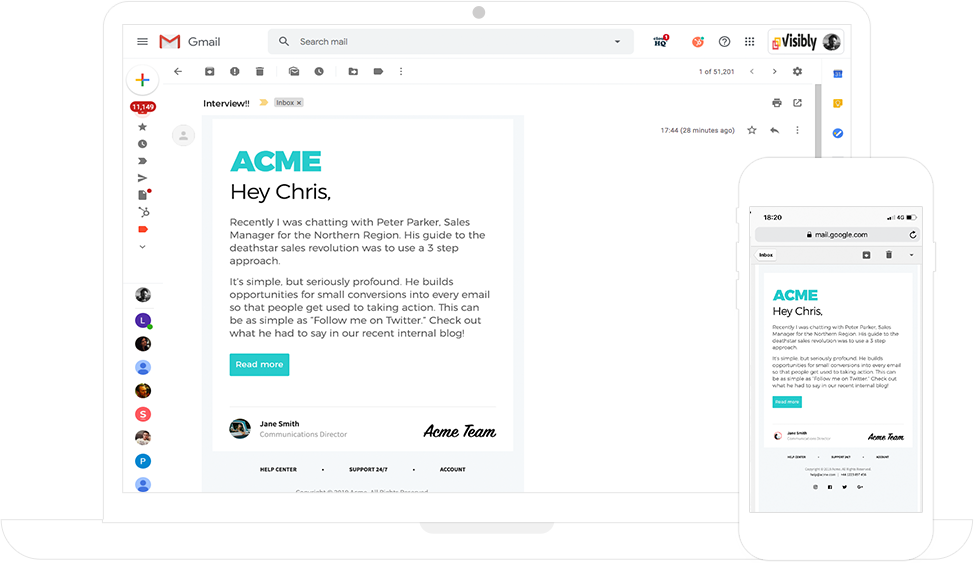Viewport: 974px width, 563px height.
Task: Click the ACCOUNT footer link
Action: point(452,470)
